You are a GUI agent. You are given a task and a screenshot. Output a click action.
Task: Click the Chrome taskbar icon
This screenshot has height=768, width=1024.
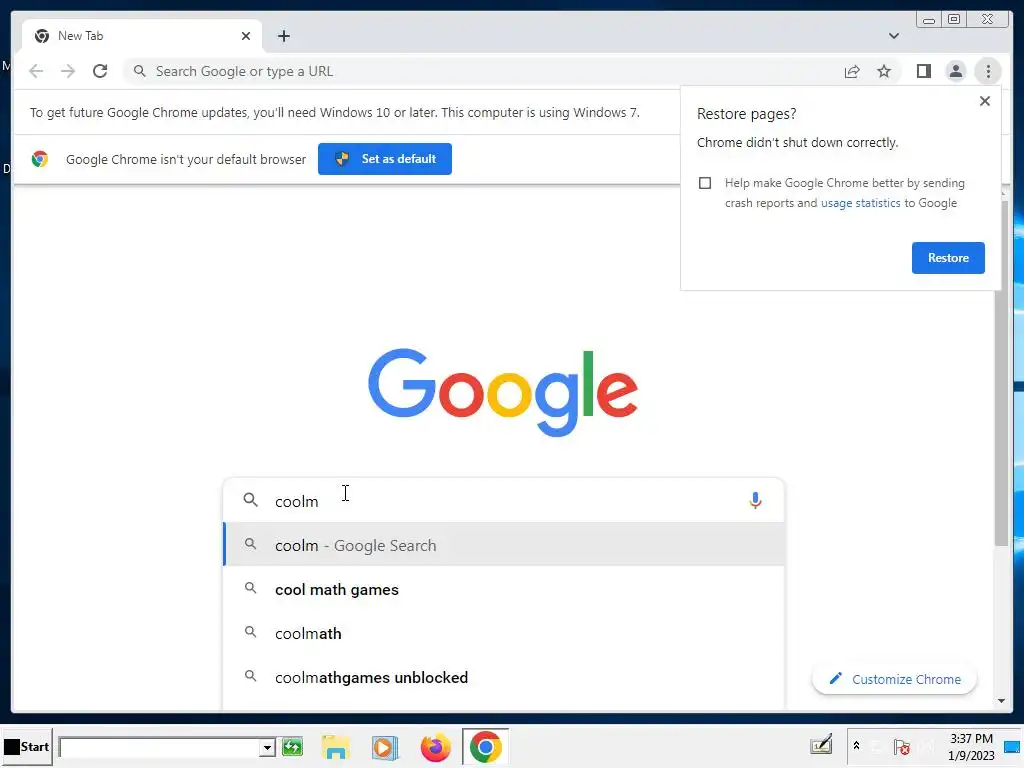click(x=485, y=747)
